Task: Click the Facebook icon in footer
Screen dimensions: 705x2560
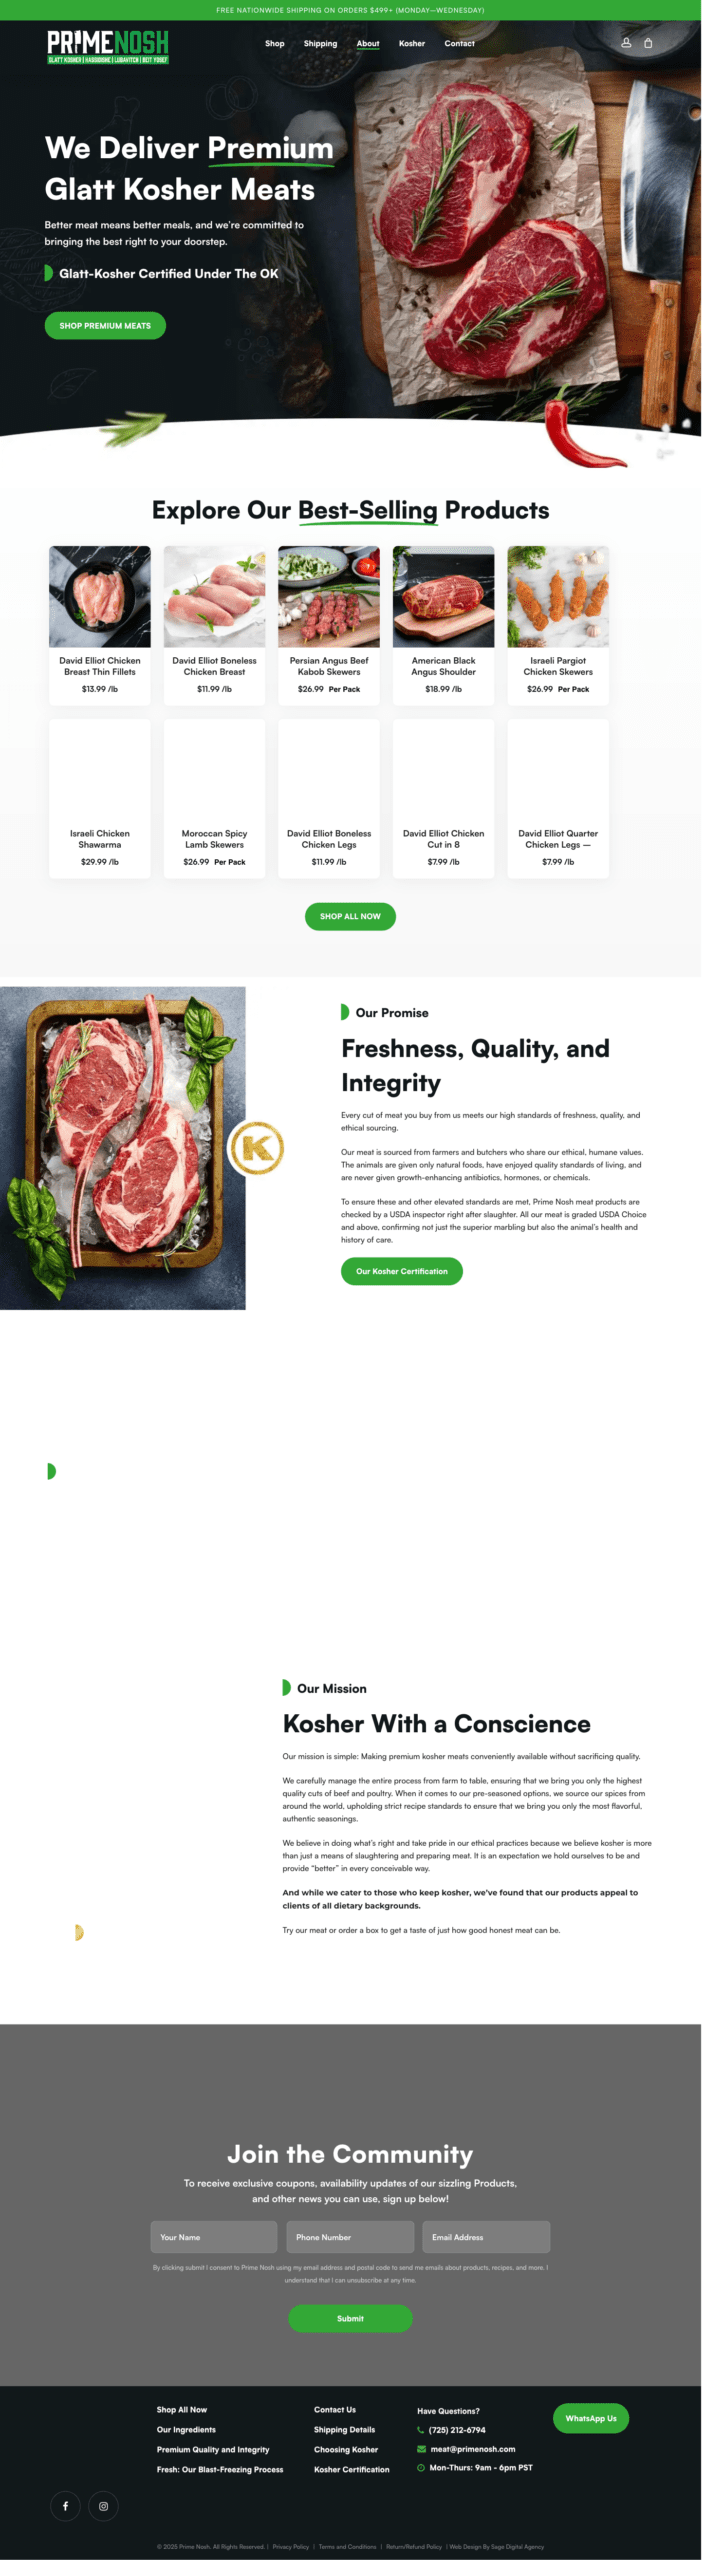Action: pos(66,2505)
